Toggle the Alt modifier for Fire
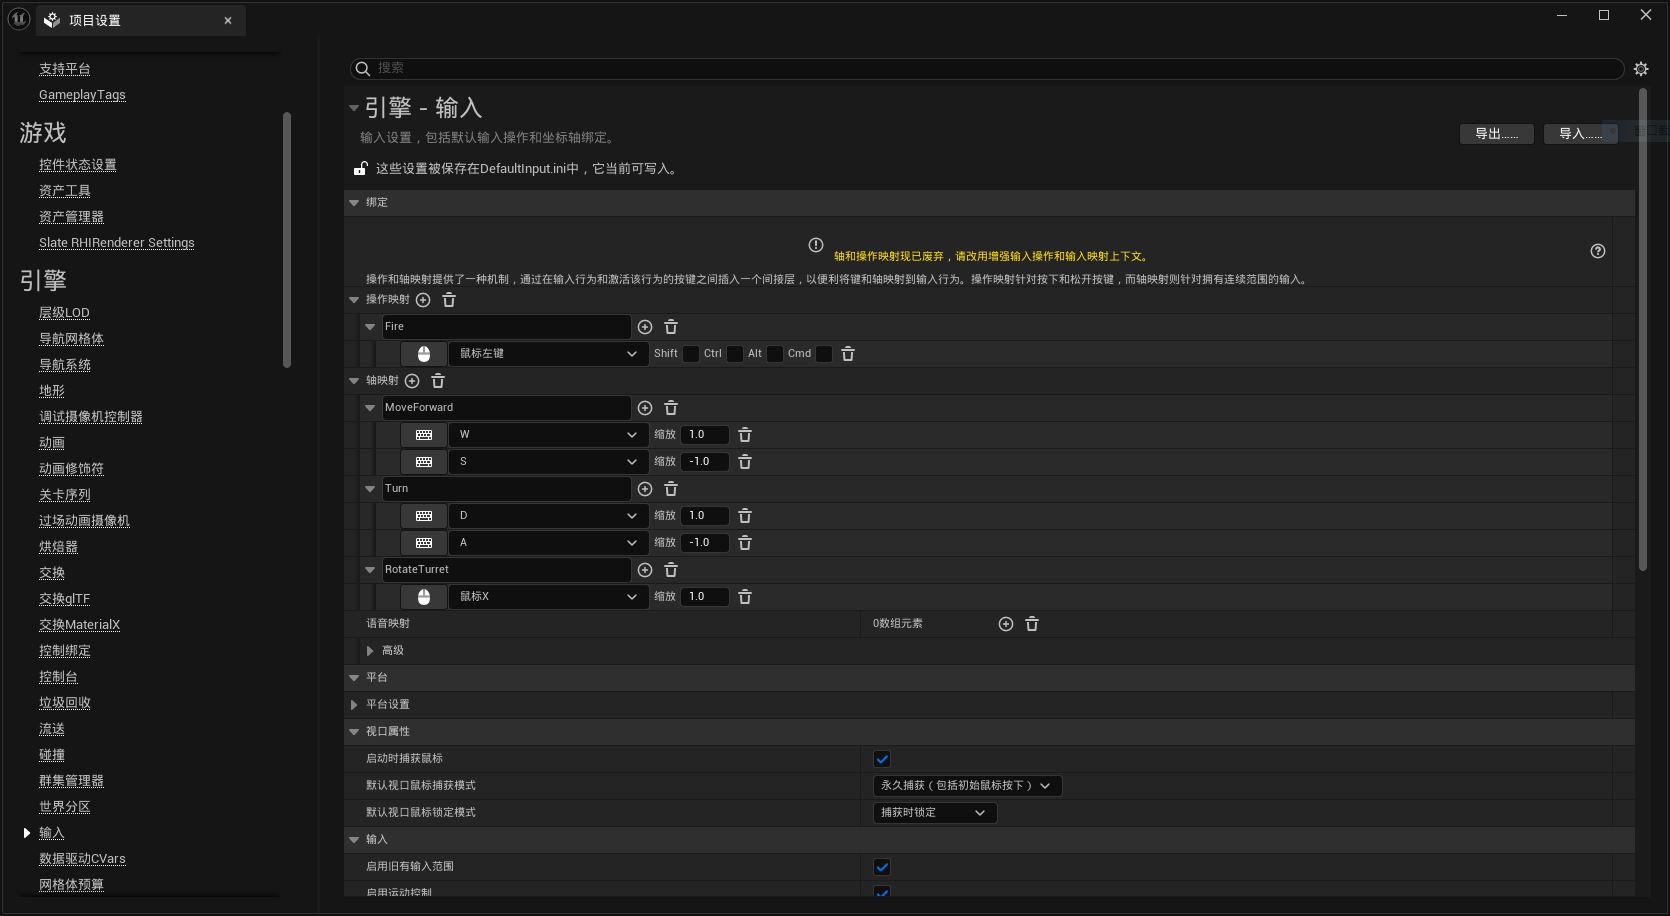 (775, 354)
